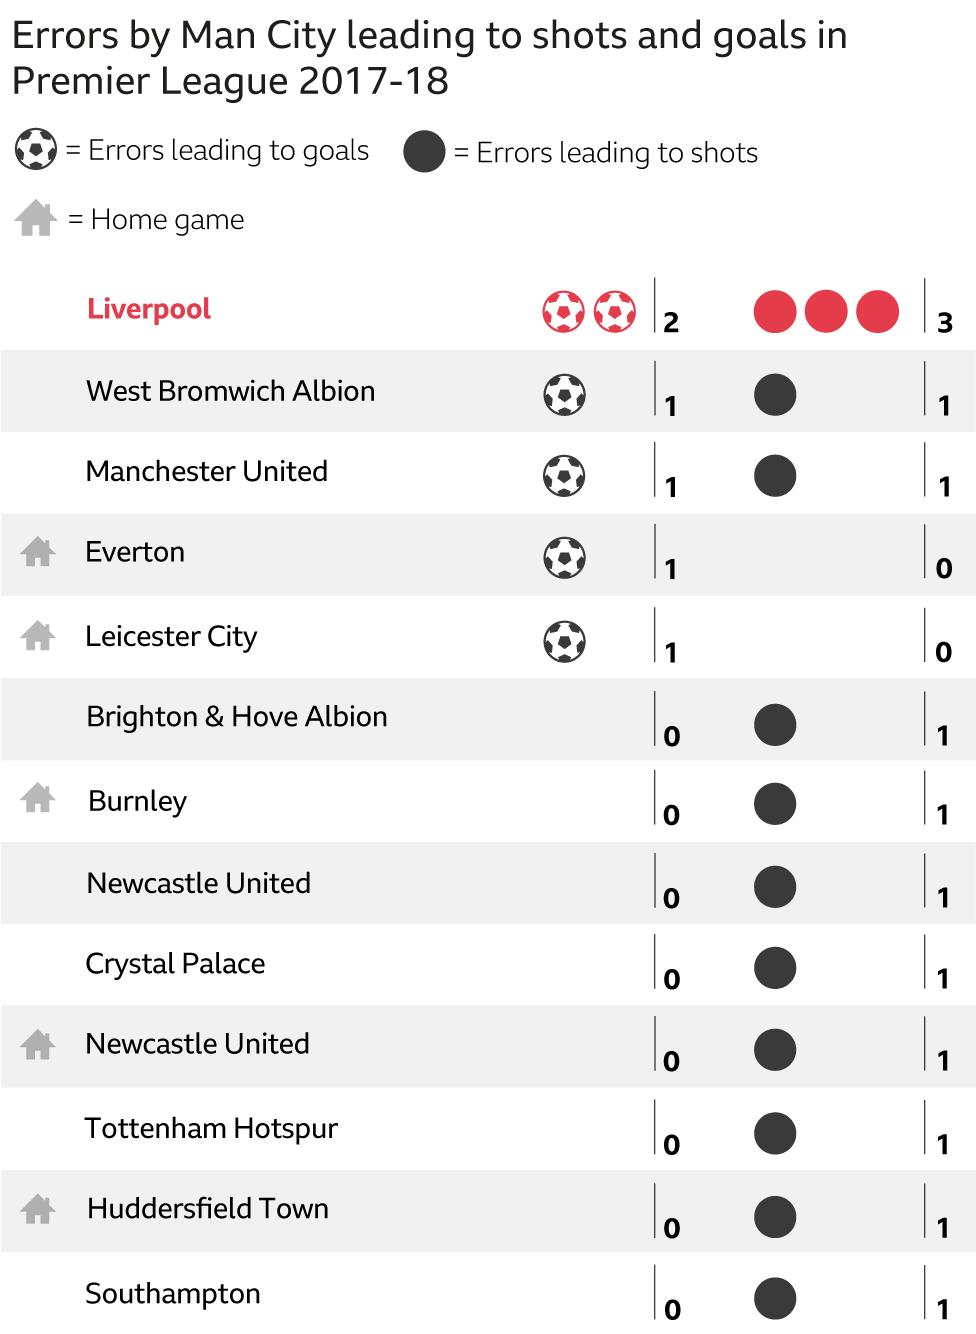
Task: Click the chart title text
Action: (430, 58)
